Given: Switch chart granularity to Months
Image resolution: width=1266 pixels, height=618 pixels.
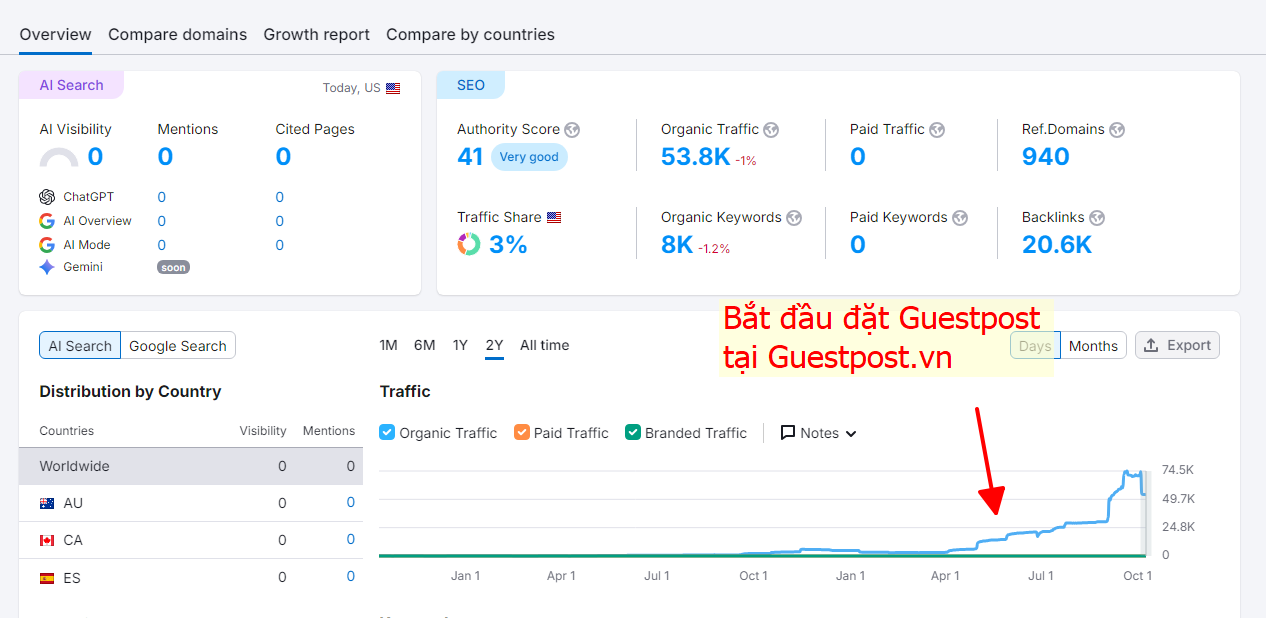Looking at the screenshot, I should (1093, 346).
